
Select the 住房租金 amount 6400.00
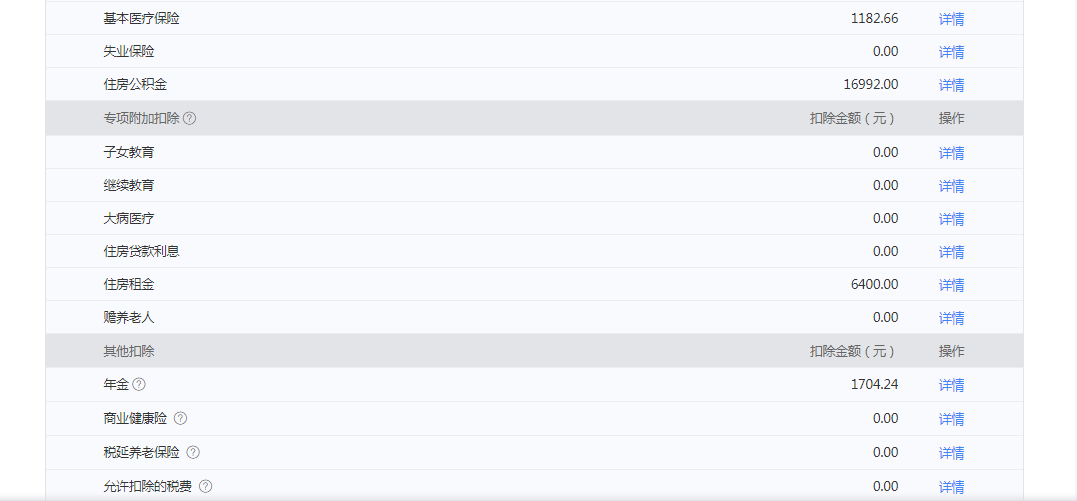(874, 285)
